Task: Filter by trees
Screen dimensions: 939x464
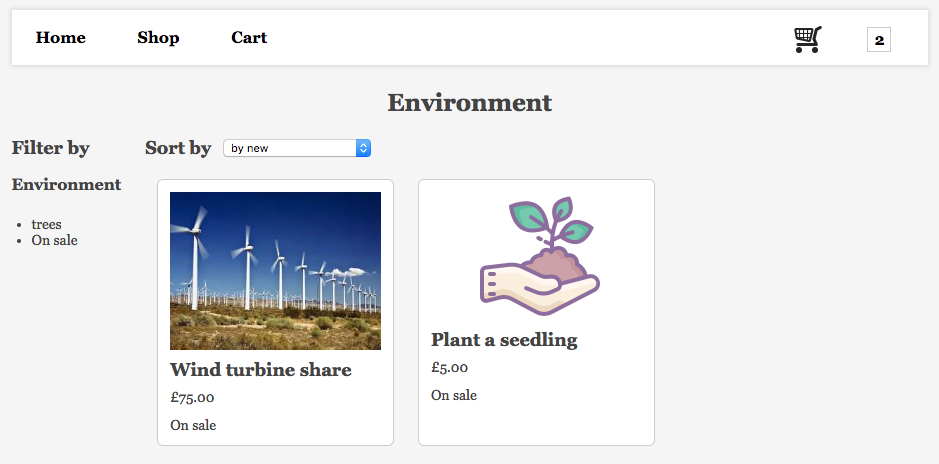Action: tap(46, 224)
